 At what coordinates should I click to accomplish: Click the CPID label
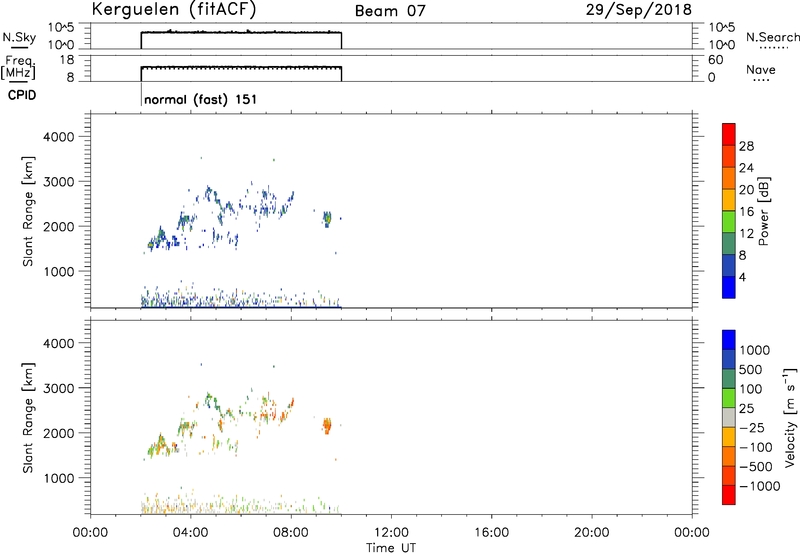(x=22, y=95)
